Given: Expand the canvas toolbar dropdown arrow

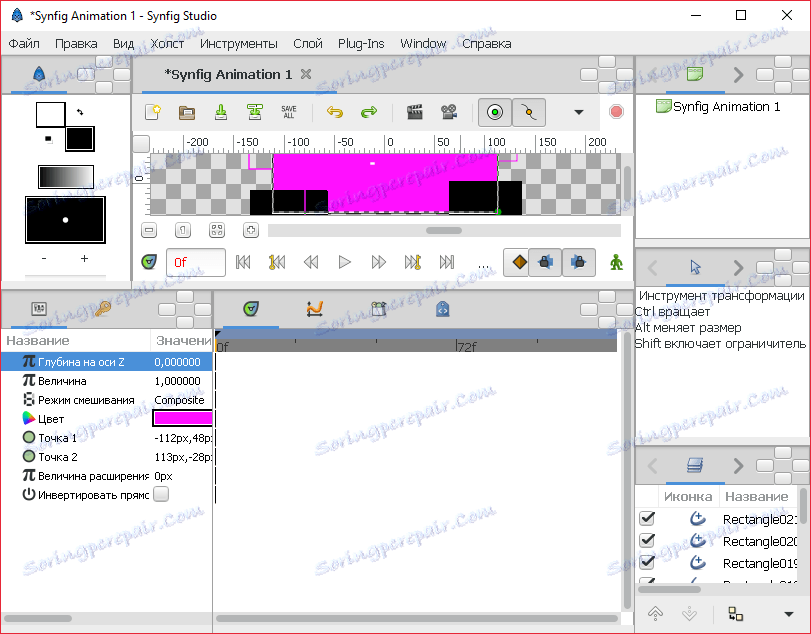Looking at the screenshot, I should [578, 112].
